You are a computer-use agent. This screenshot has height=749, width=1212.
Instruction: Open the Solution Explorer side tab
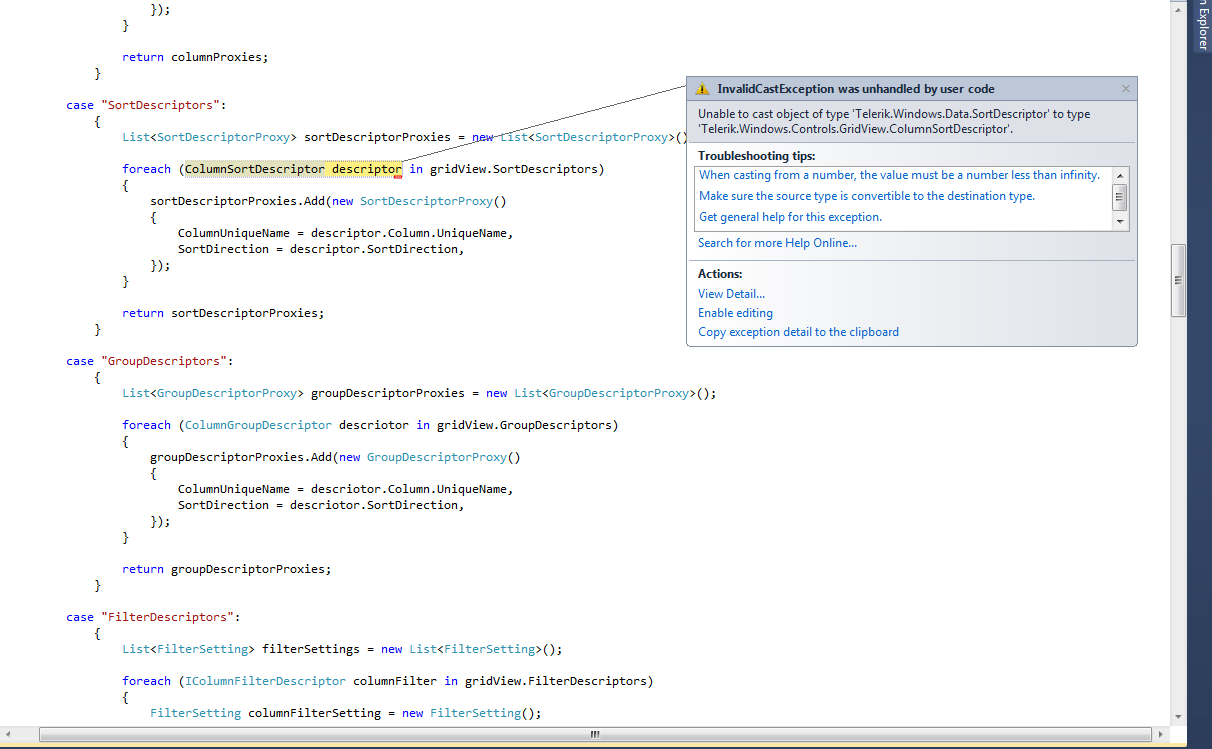point(1201,25)
